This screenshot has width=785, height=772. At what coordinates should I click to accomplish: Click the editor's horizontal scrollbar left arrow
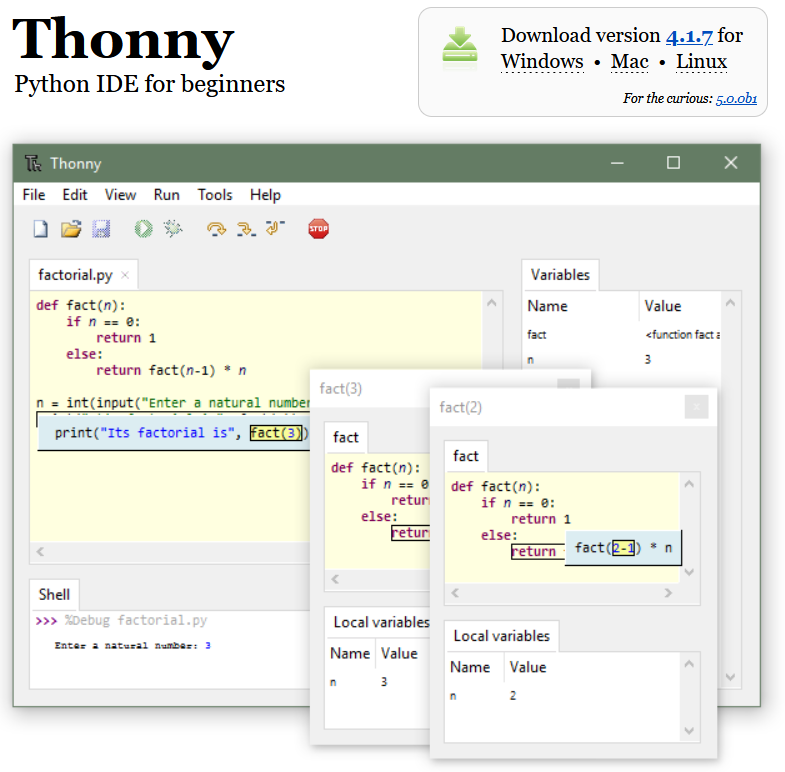tap(41, 551)
